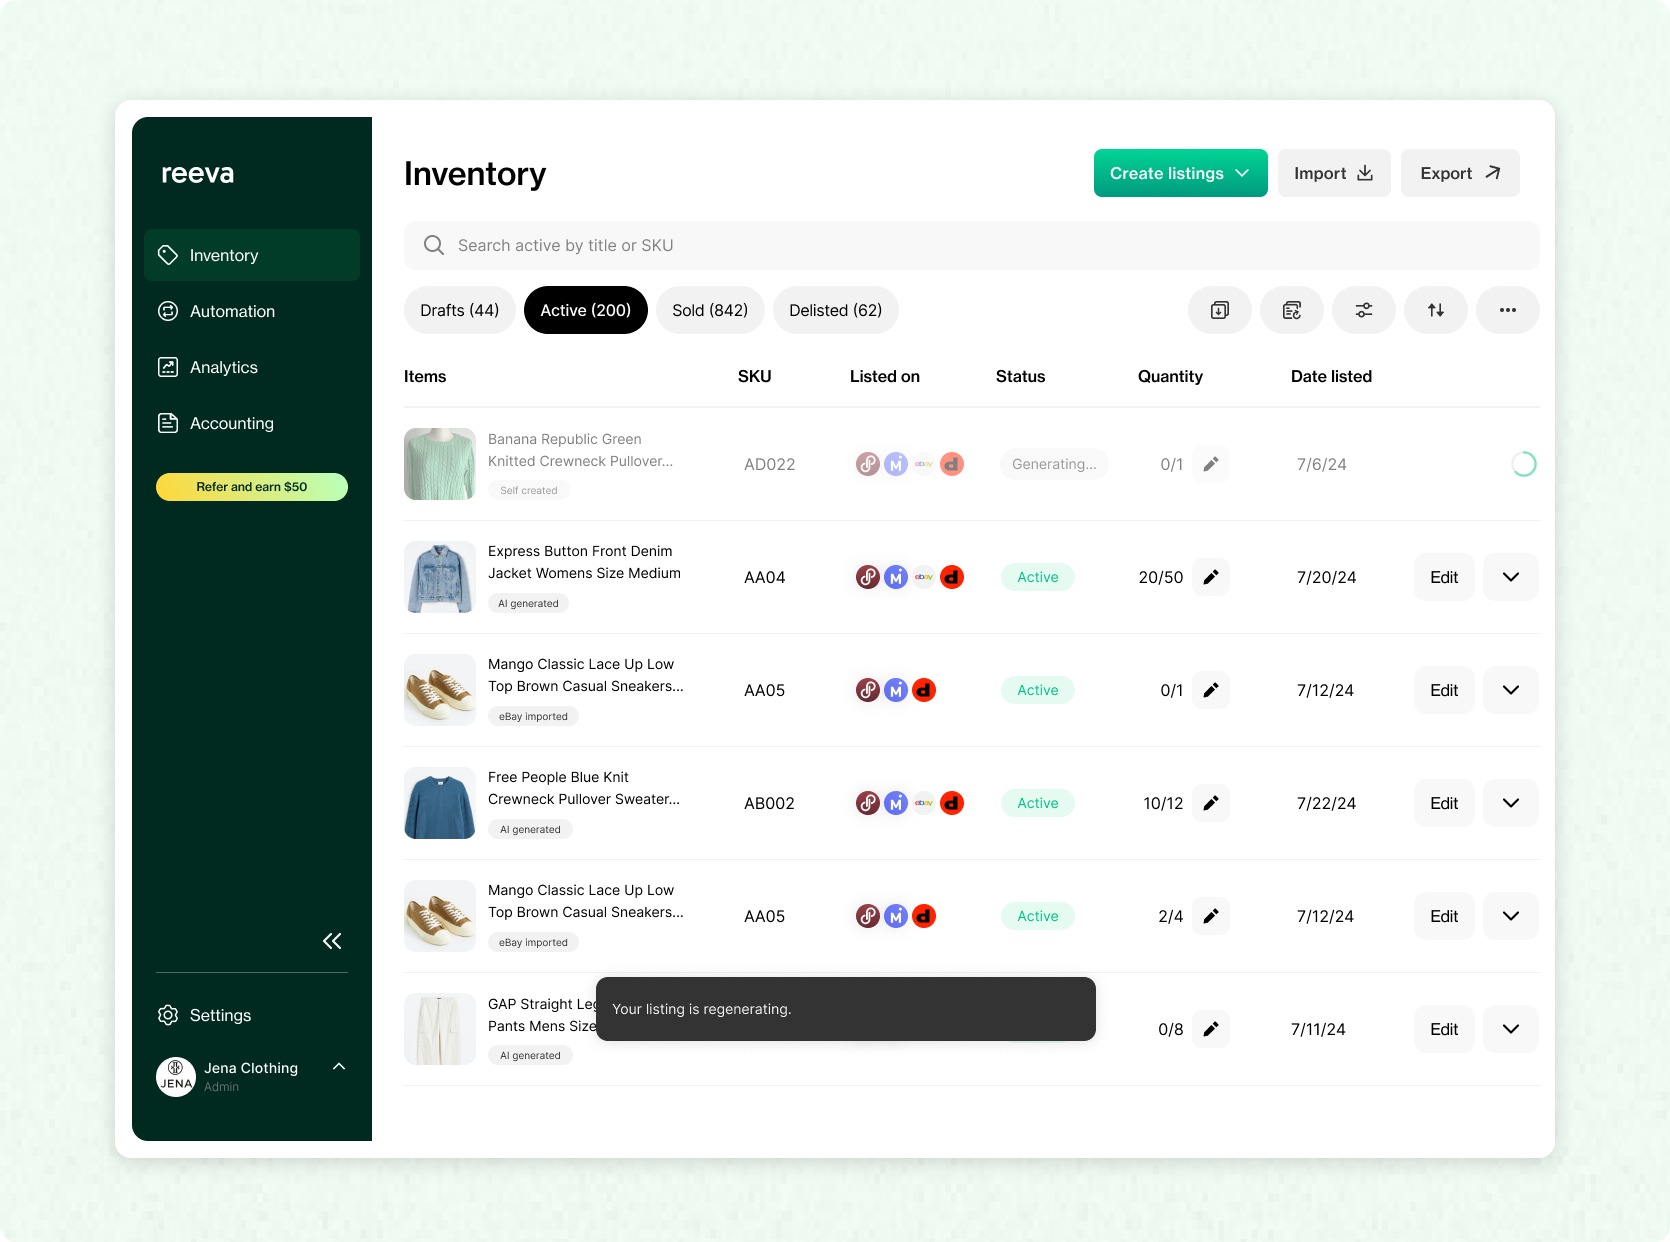
Task: Expand the Mango Sneakers 0/1 row chevron
Action: tap(1511, 690)
